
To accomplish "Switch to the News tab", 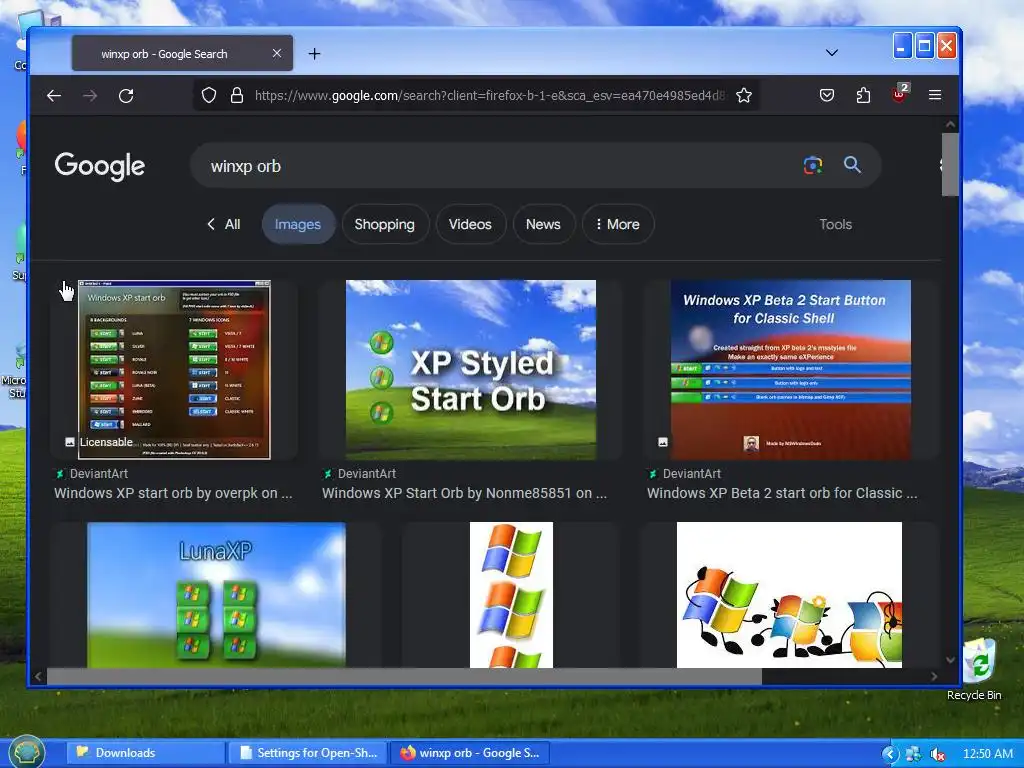I will pyautogui.click(x=543, y=224).
